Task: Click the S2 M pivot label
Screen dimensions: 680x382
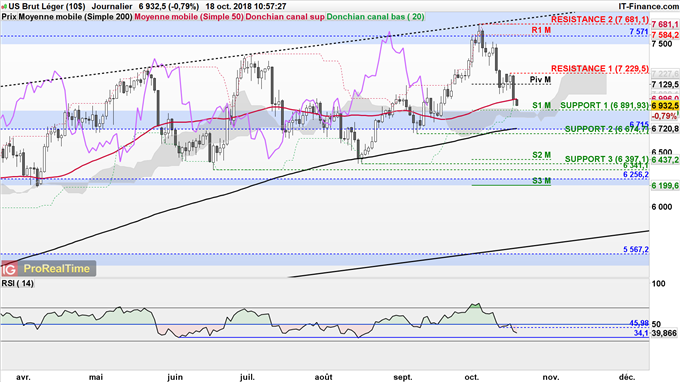Action: click(542, 155)
